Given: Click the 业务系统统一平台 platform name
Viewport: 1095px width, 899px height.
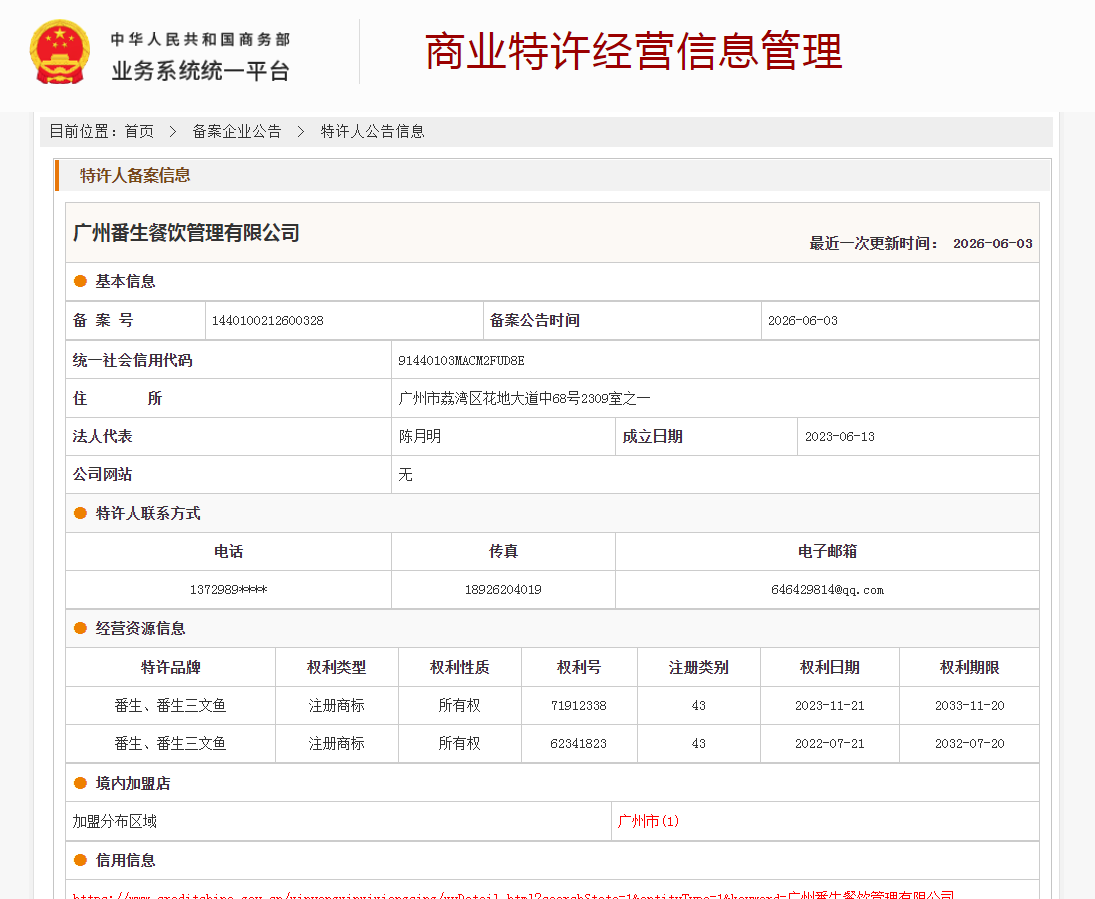Looking at the screenshot, I should (x=200, y=71).
